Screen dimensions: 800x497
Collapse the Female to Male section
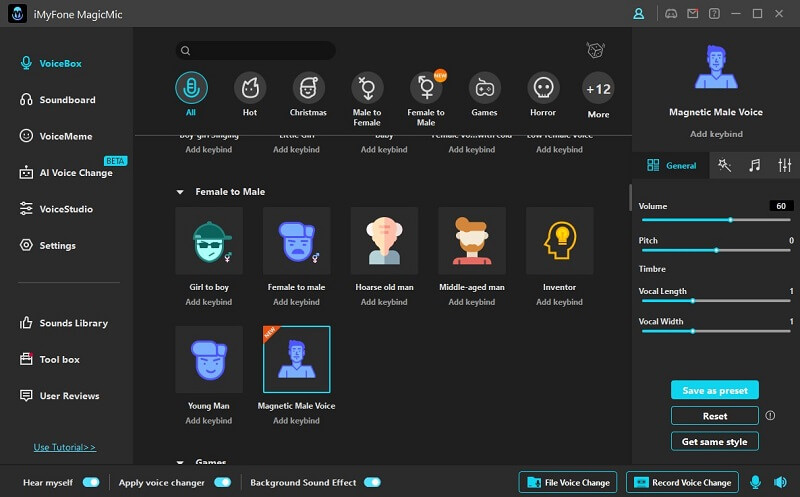coord(180,192)
